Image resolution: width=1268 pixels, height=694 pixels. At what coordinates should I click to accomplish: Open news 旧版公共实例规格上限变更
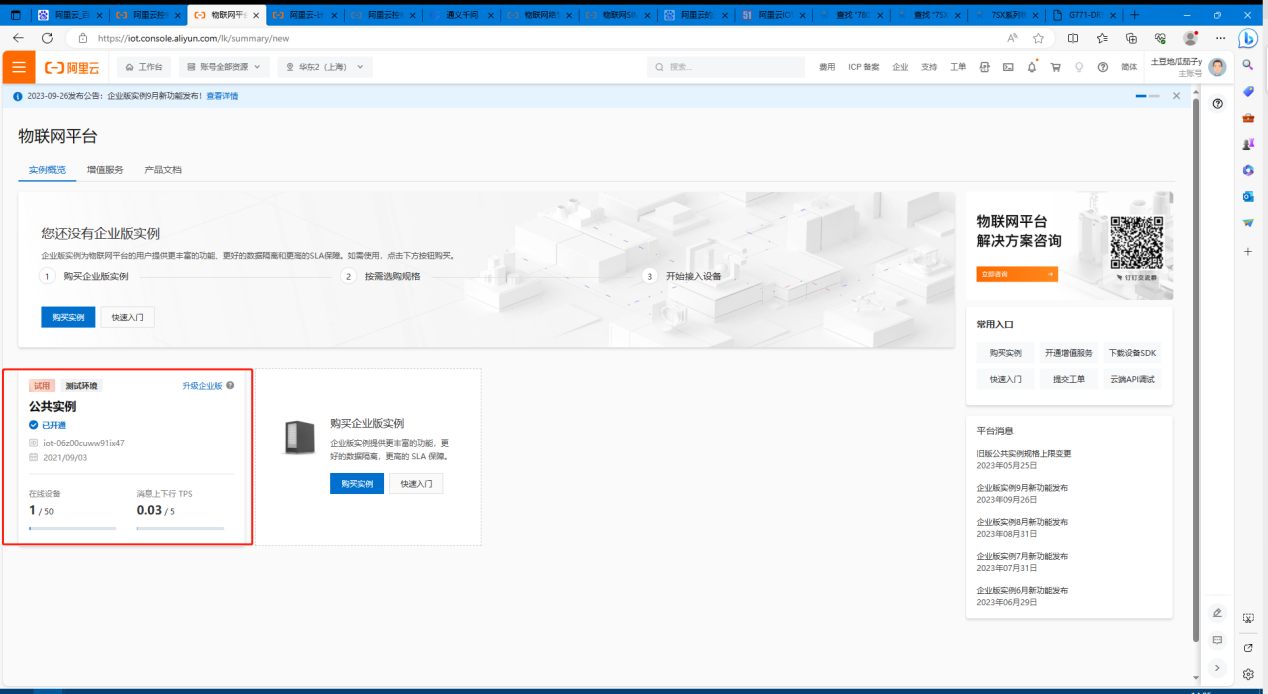[1023, 453]
